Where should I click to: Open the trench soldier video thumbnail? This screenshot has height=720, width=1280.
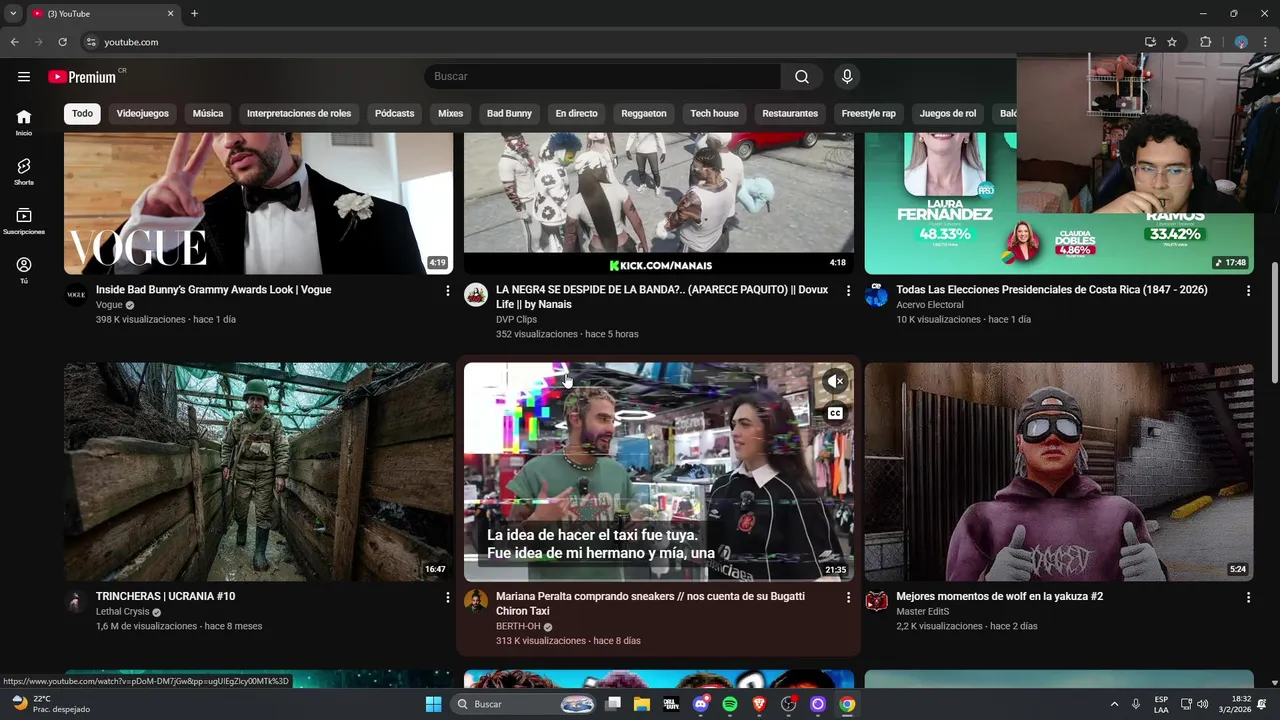(258, 472)
